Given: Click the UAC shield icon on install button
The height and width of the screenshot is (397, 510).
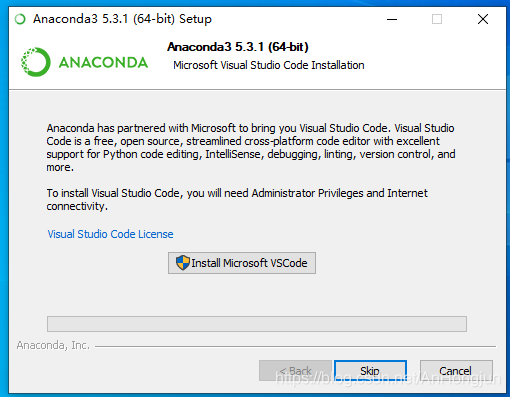Looking at the screenshot, I should (x=183, y=263).
